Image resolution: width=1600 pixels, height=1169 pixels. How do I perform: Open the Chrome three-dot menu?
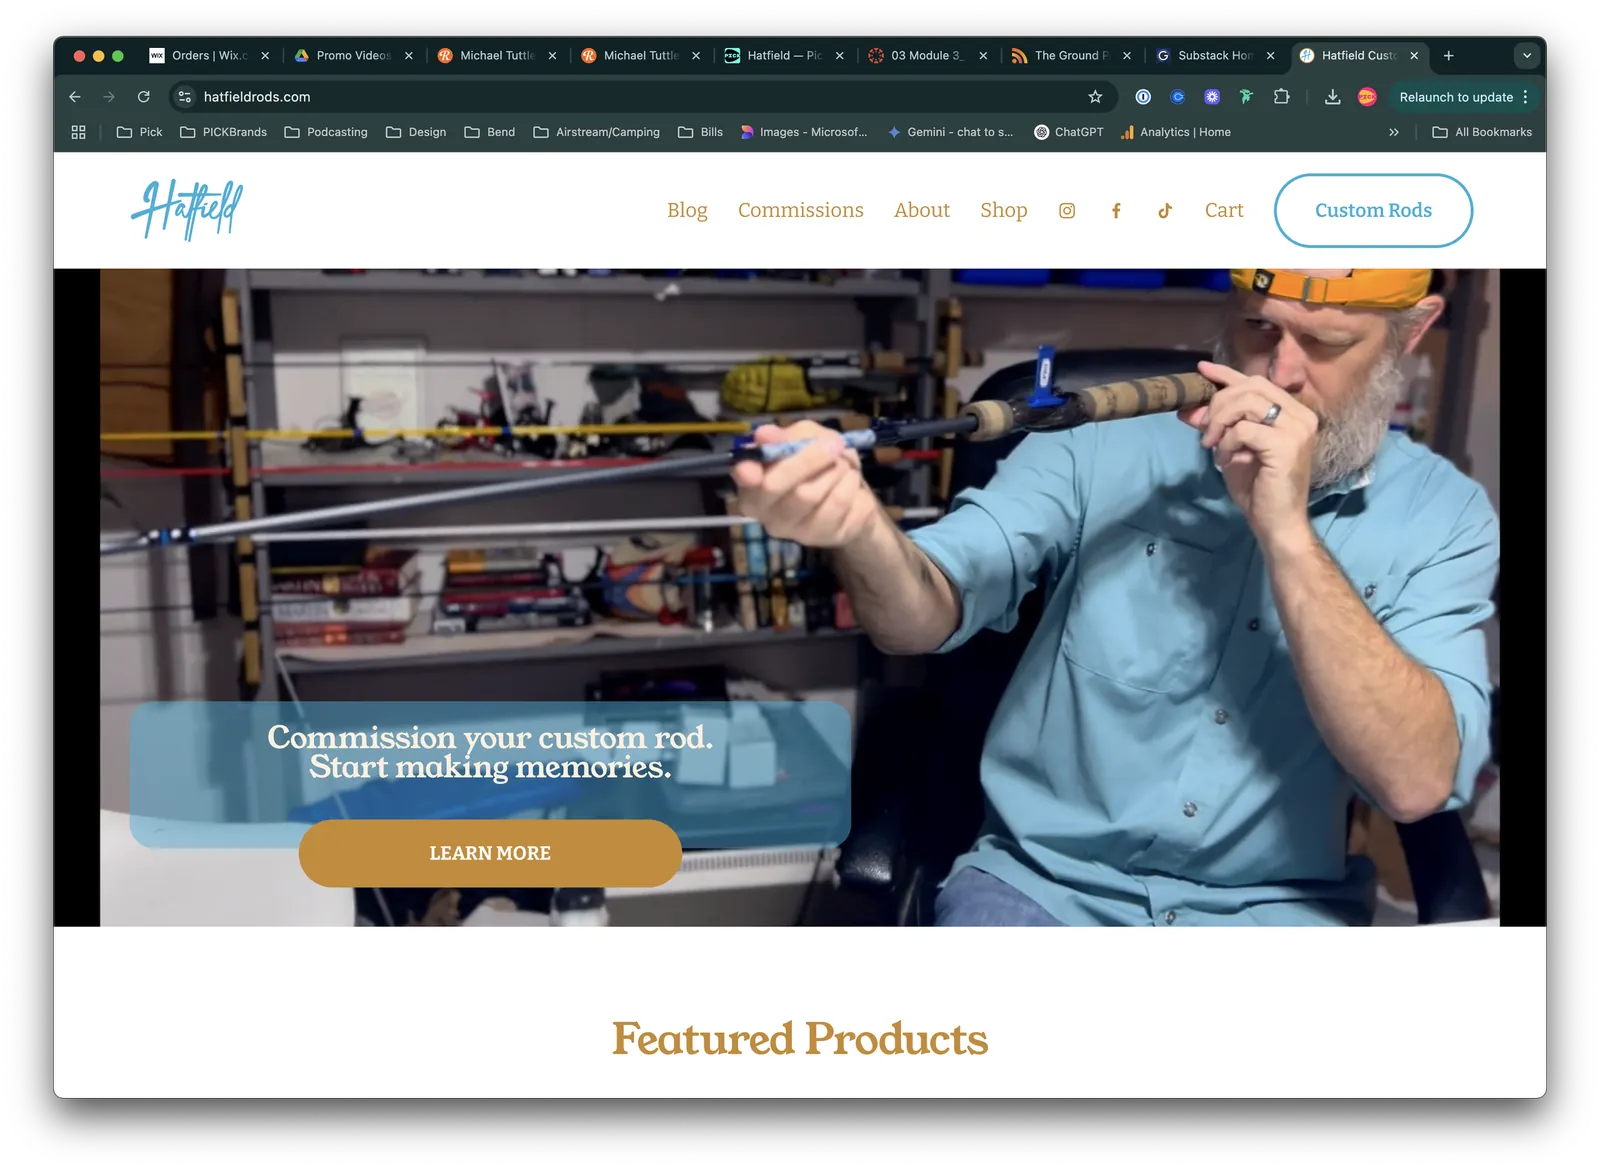(x=1525, y=97)
